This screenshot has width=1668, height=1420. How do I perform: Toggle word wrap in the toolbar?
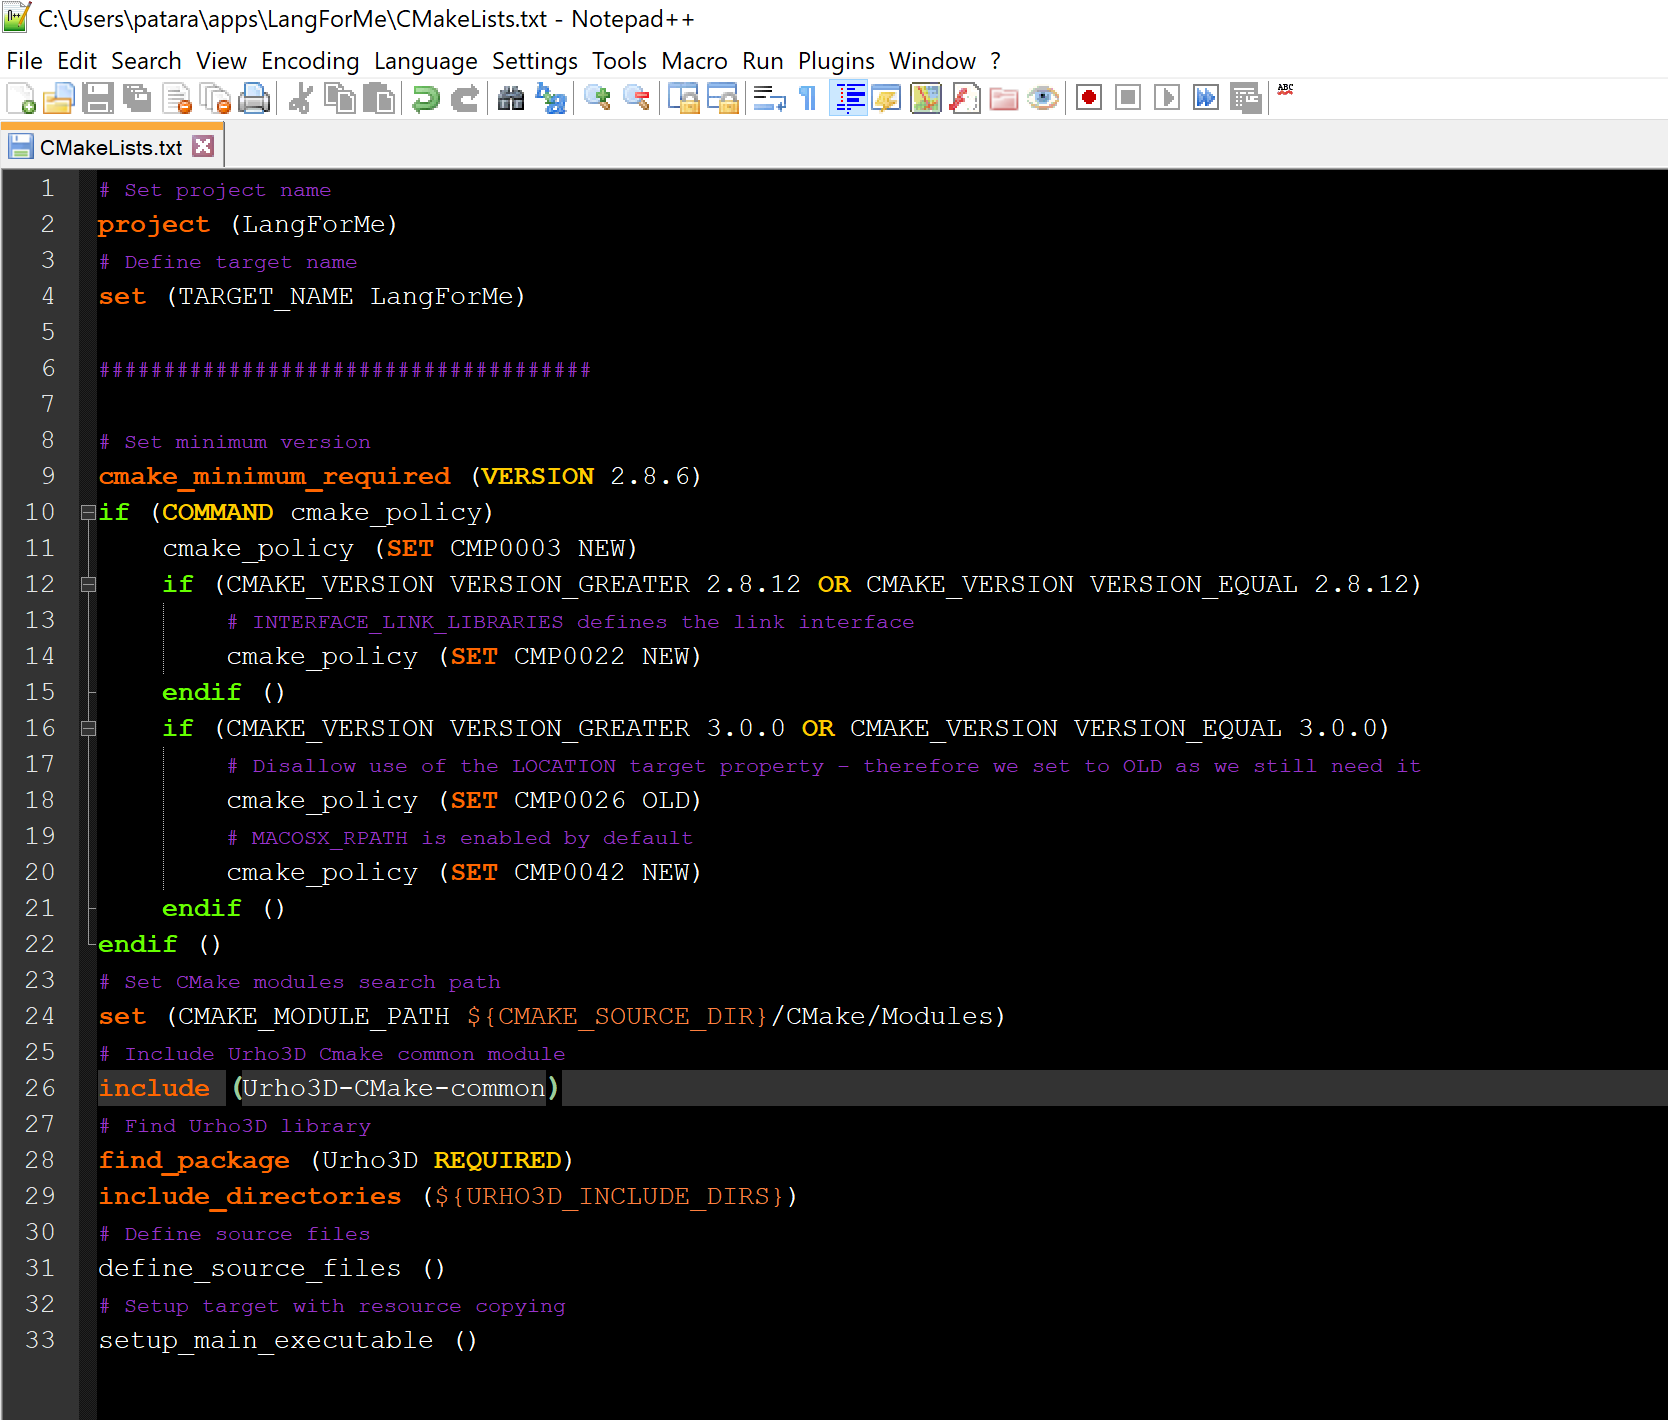(x=770, y=98)
